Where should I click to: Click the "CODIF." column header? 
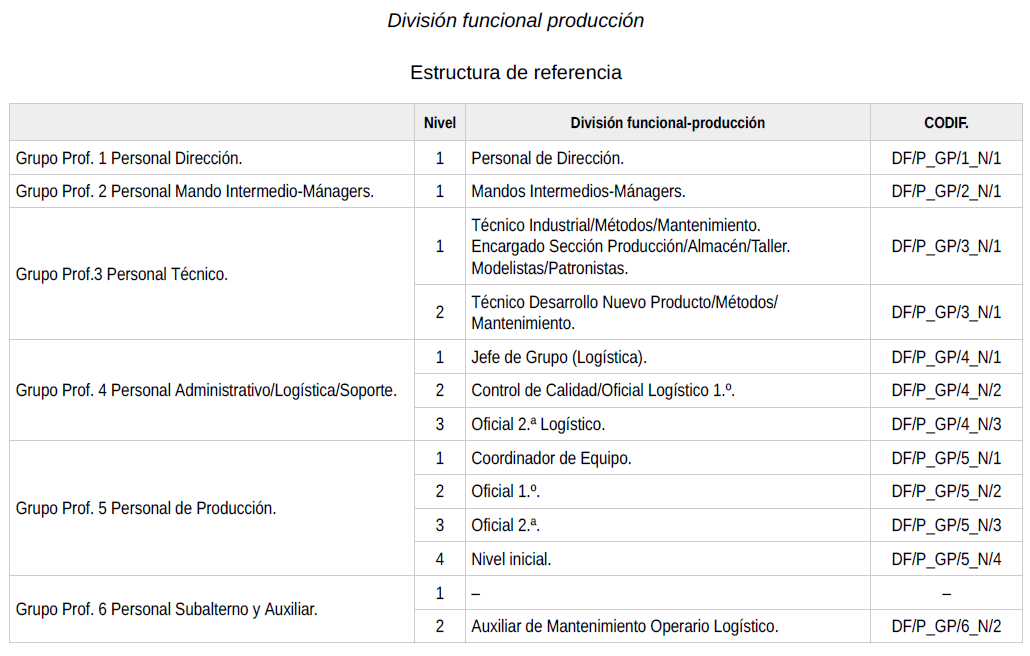point(945,123)
